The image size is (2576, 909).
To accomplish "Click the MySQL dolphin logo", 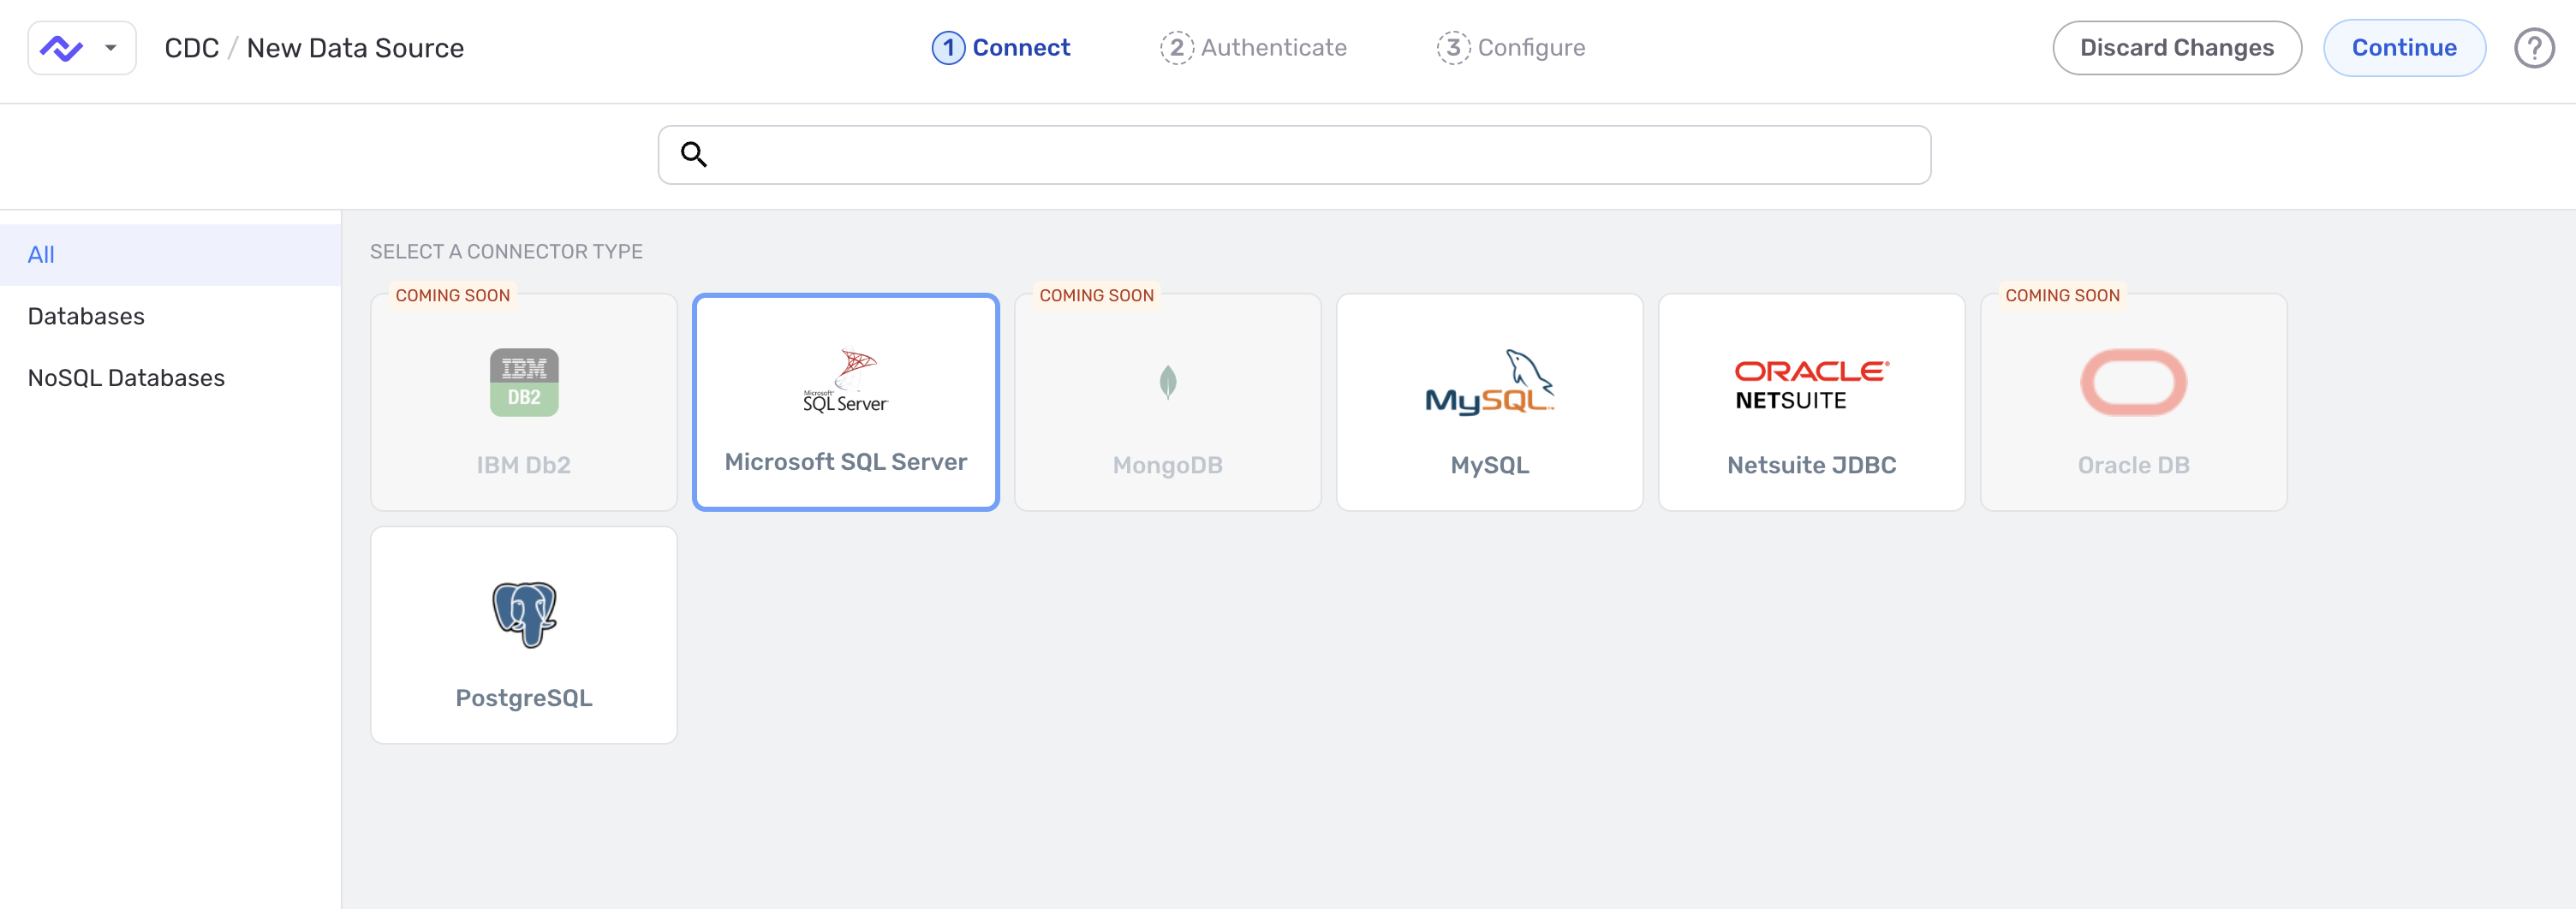I will coord(1490,381).
